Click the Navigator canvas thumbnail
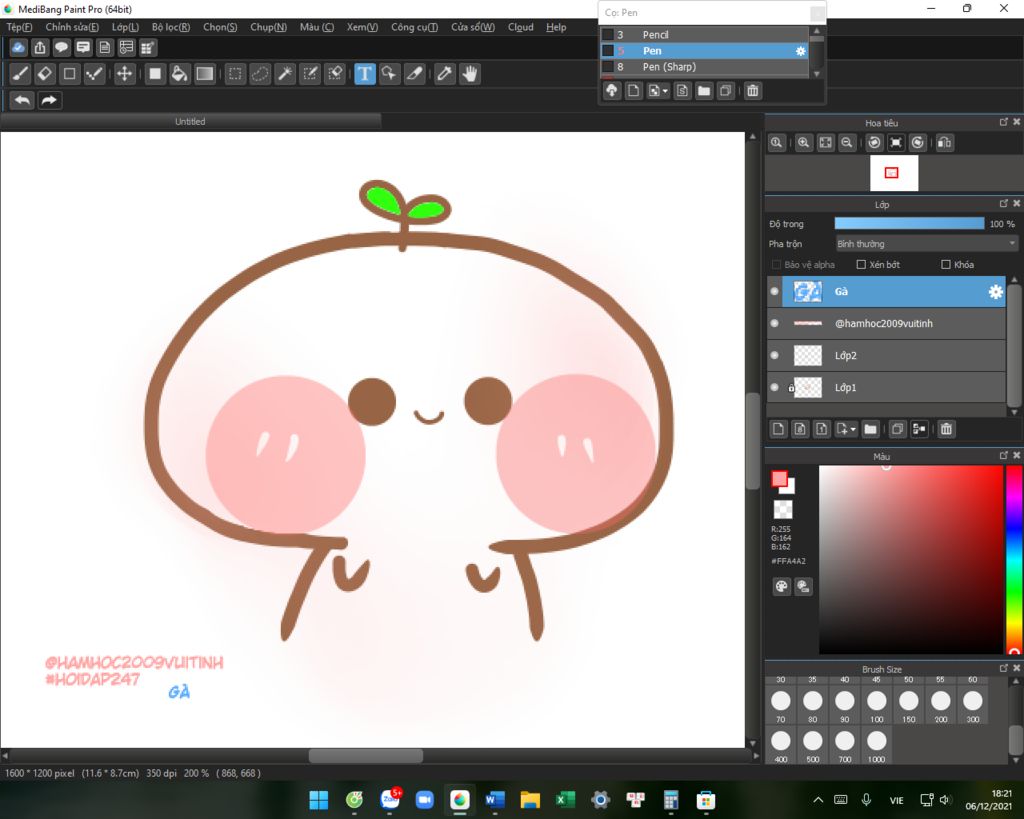1024x819 pixels. tap(894, 173)
